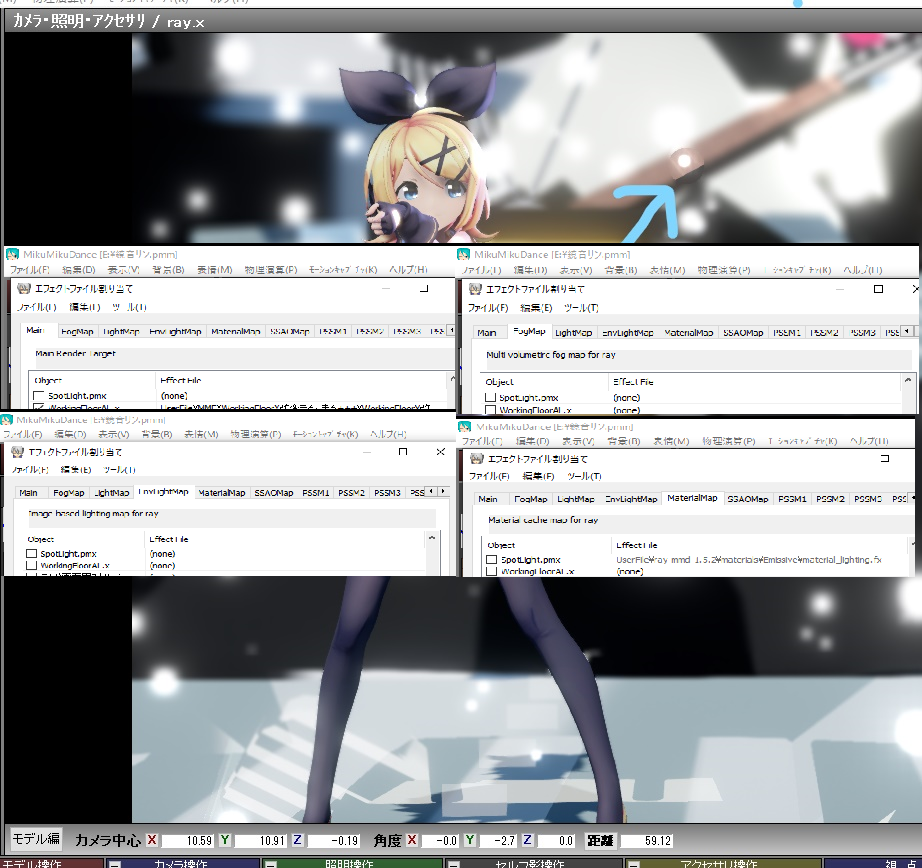Uncheck WorkingFloorAL.x in Main Render Target window
Image resolution: width=922 pixels, height=868 pixels.
[x=39, y=406]
